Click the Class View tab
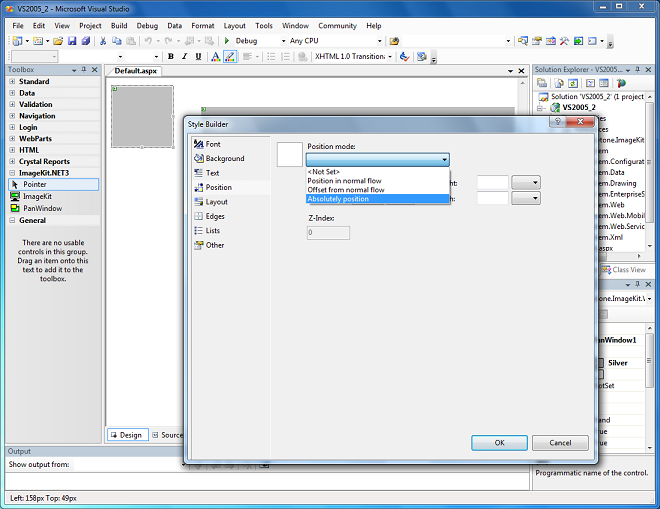 pyautogui.click(x=624, y=270)
